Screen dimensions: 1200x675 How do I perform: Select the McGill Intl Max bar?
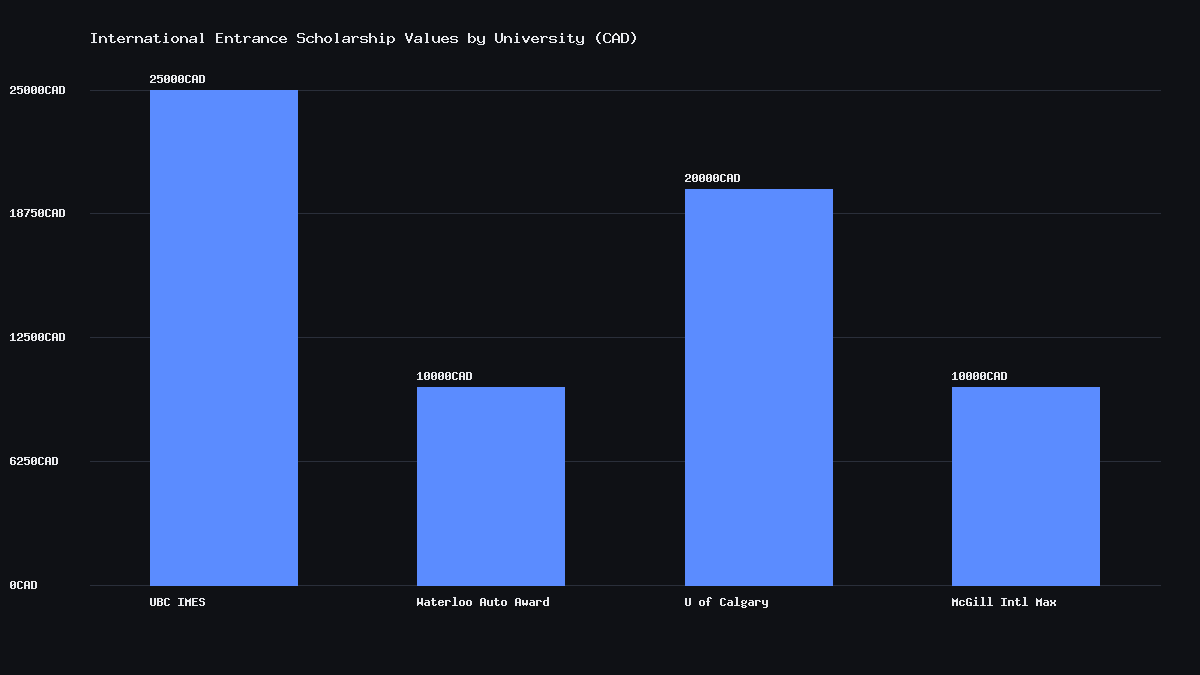pyautogui.click(x=1026, y=486)
